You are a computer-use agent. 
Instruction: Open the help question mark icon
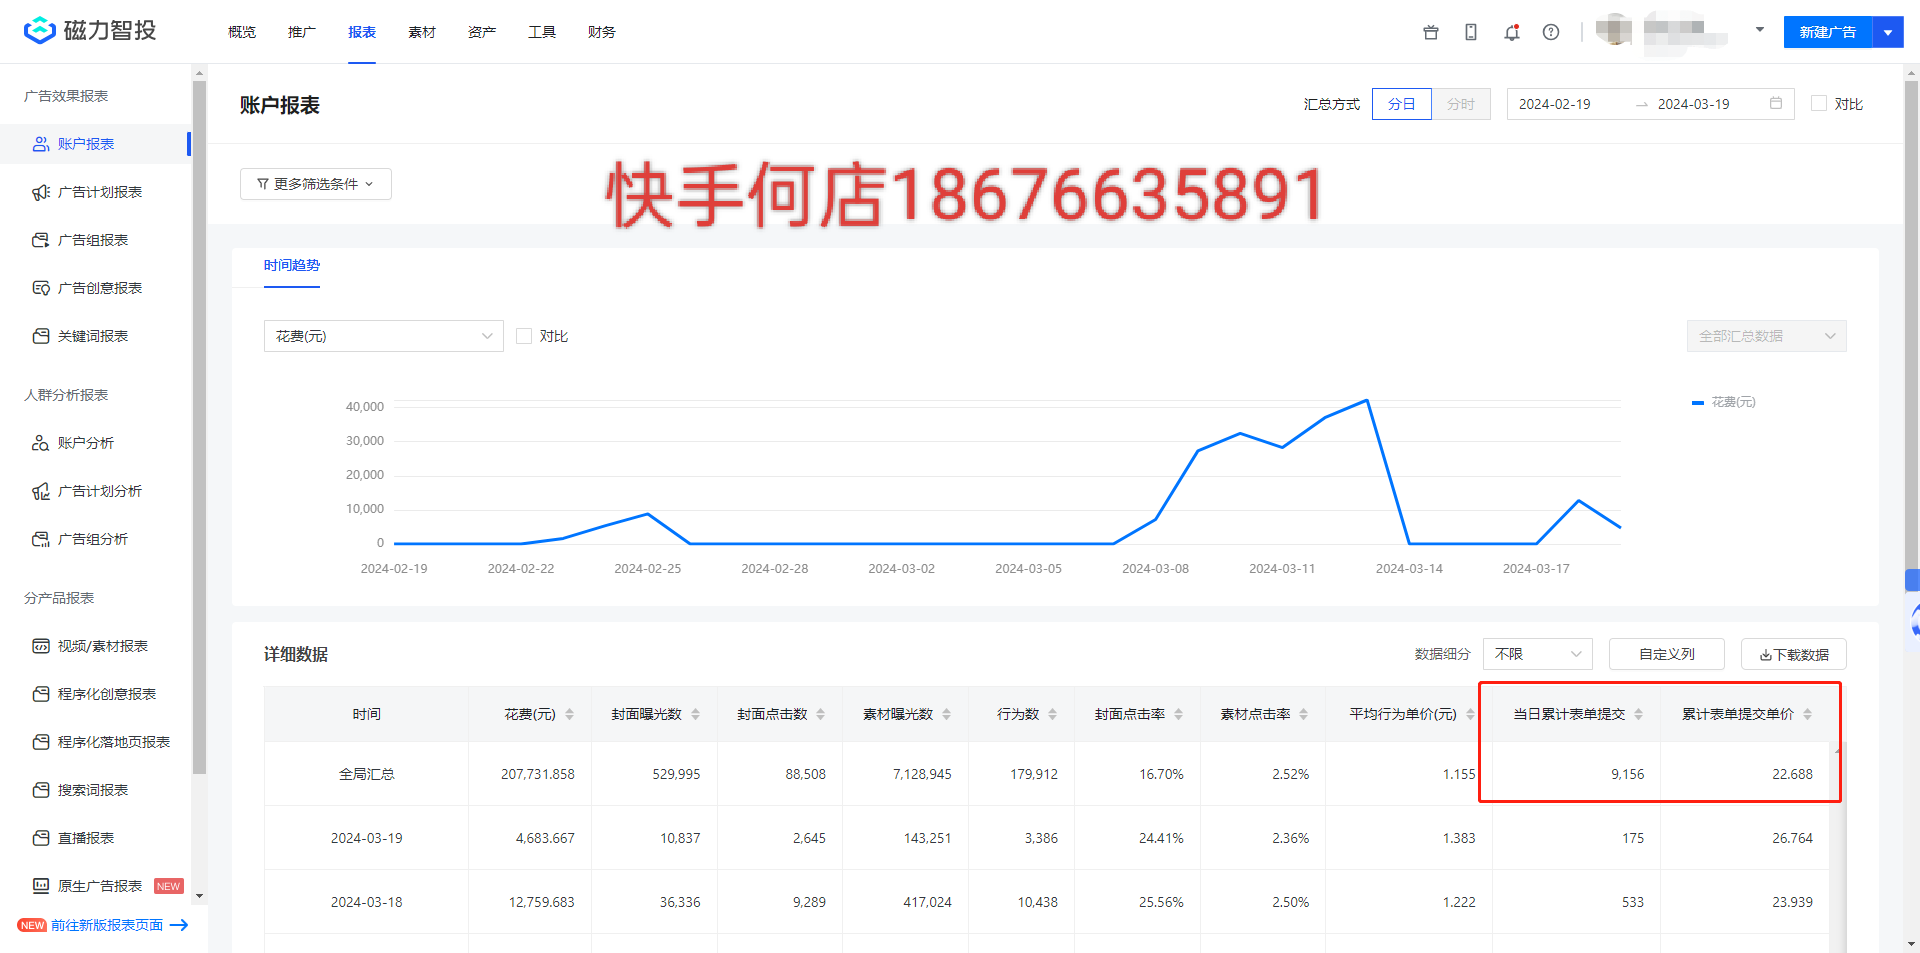(1551, 32)
